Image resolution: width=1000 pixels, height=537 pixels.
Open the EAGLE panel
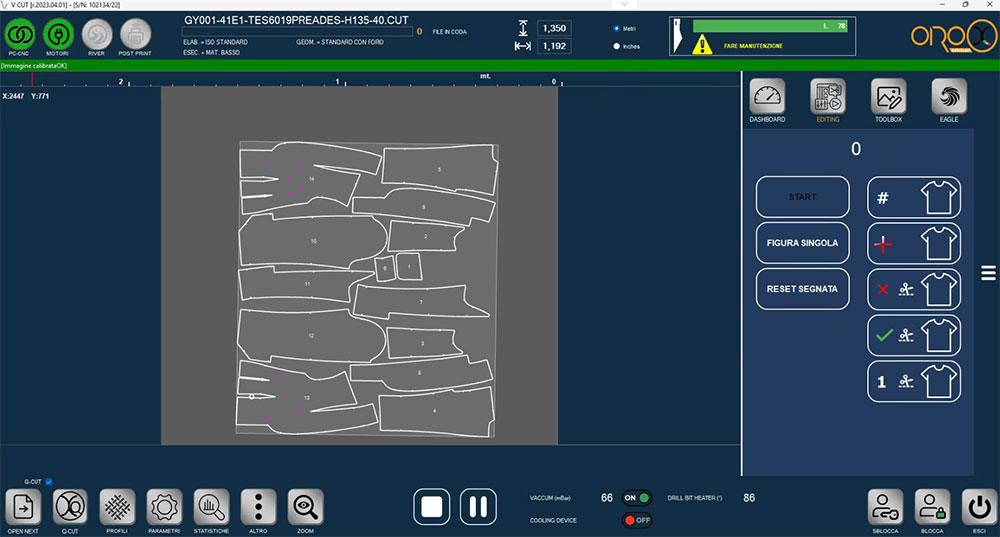(949, 96)
